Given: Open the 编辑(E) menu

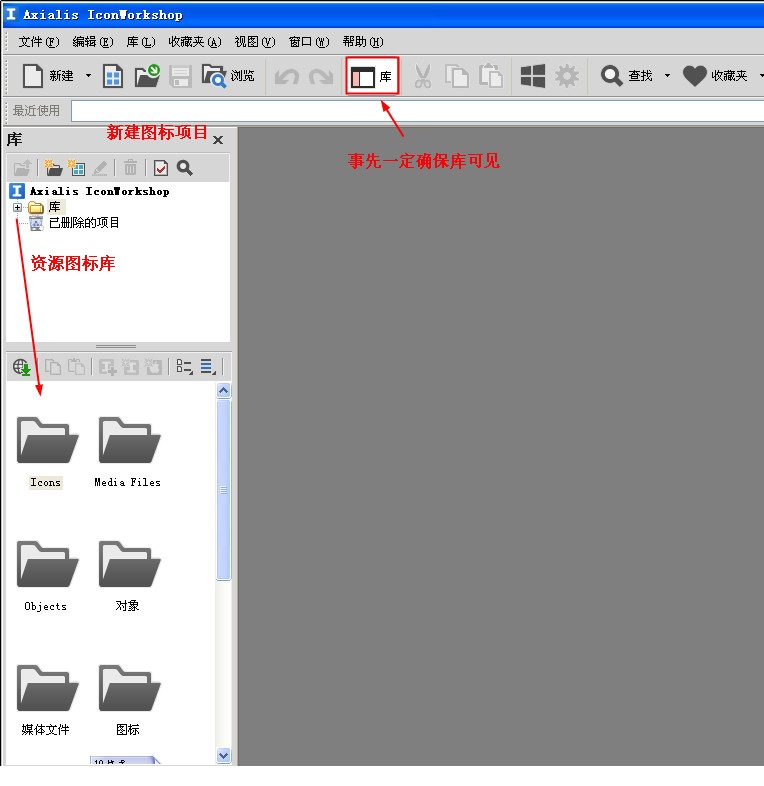Looking at the screenshot, I should [93, 42].
